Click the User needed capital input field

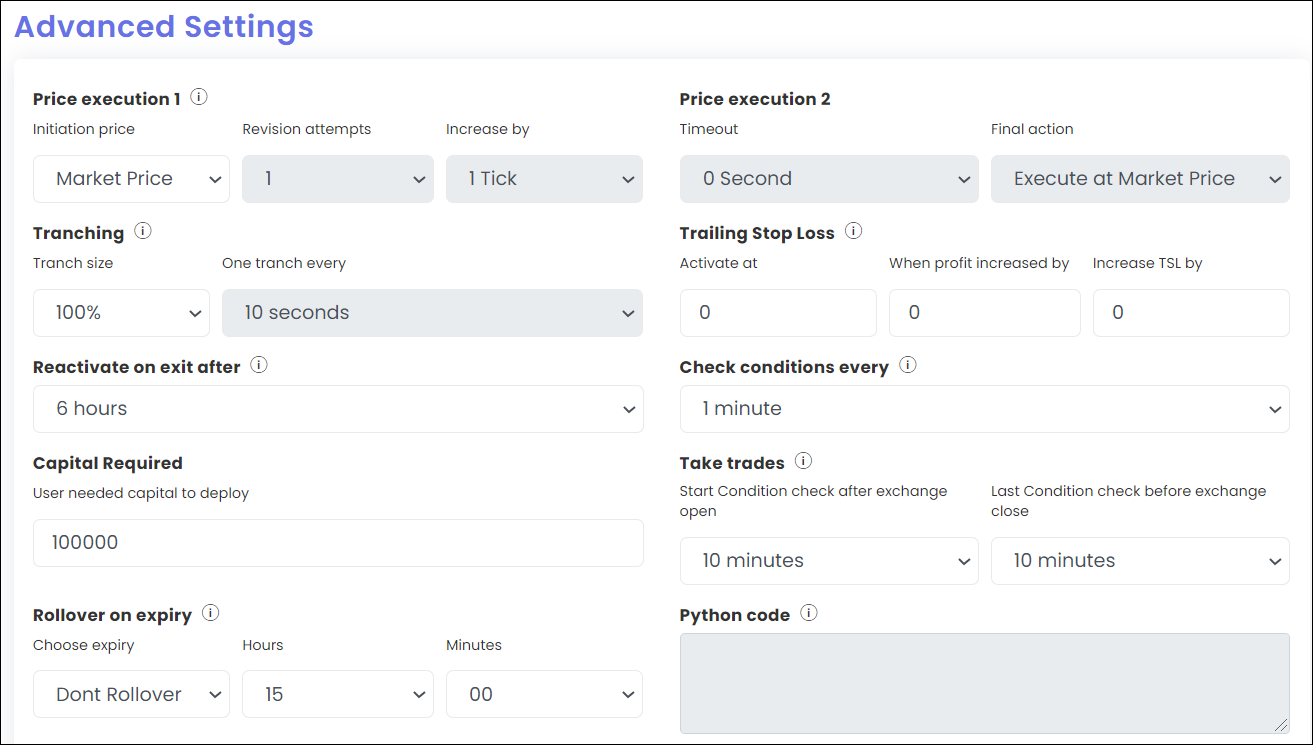(x=338, y=543)
